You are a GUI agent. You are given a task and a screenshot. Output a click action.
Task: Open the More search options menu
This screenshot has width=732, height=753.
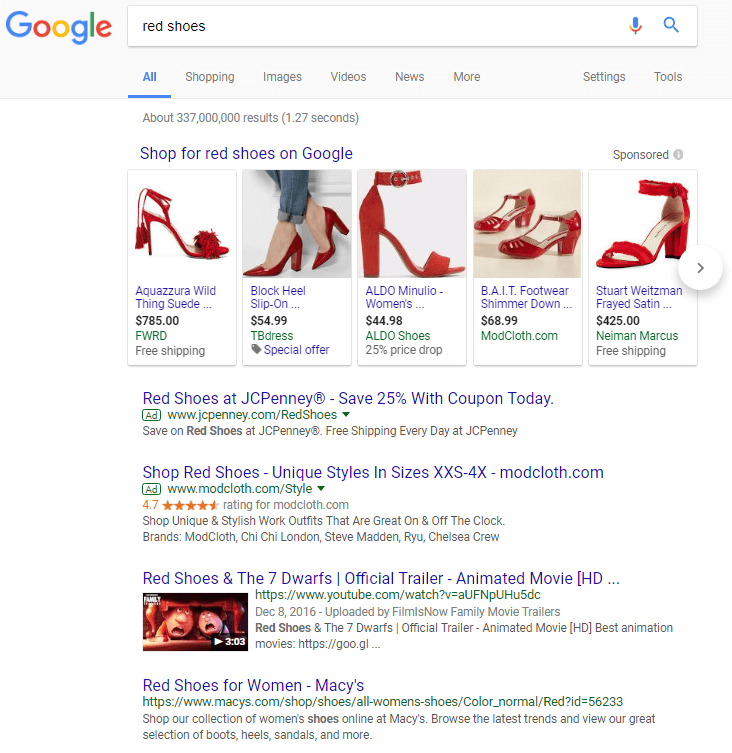[466, 77]
